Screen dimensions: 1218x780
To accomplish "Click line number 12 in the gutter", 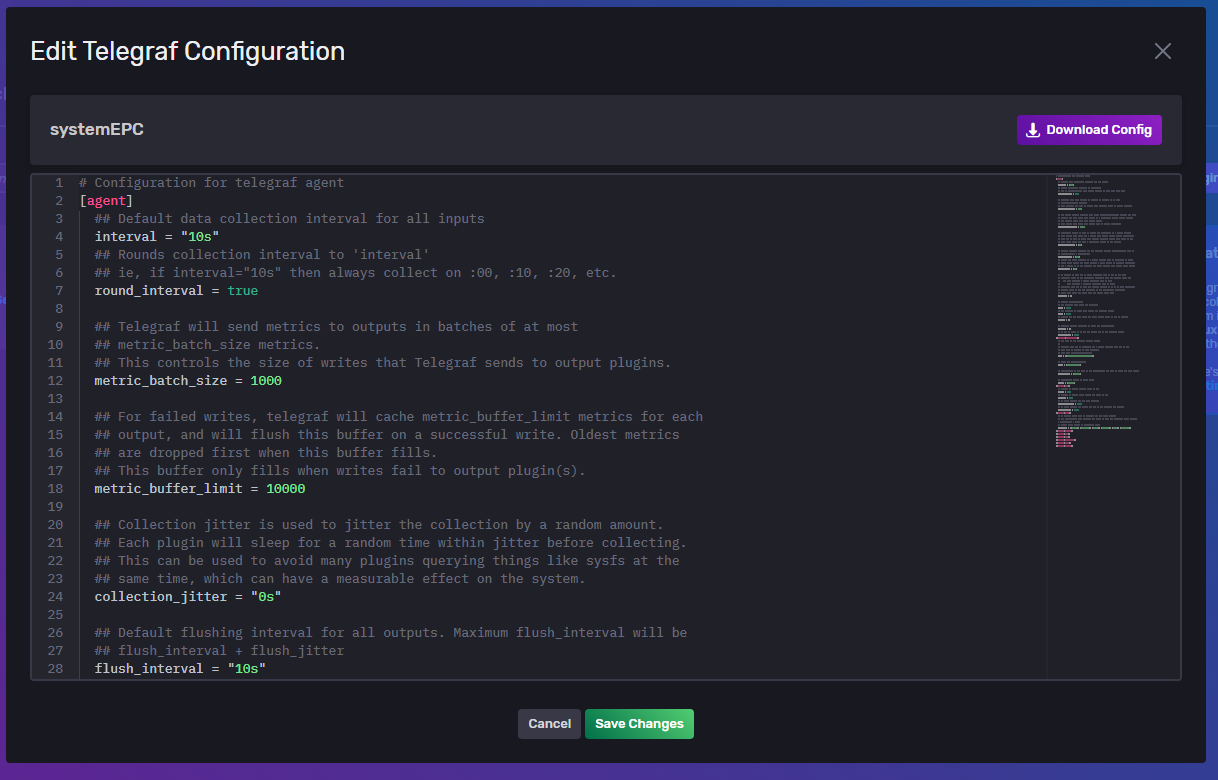I will (x=55, y=381).
